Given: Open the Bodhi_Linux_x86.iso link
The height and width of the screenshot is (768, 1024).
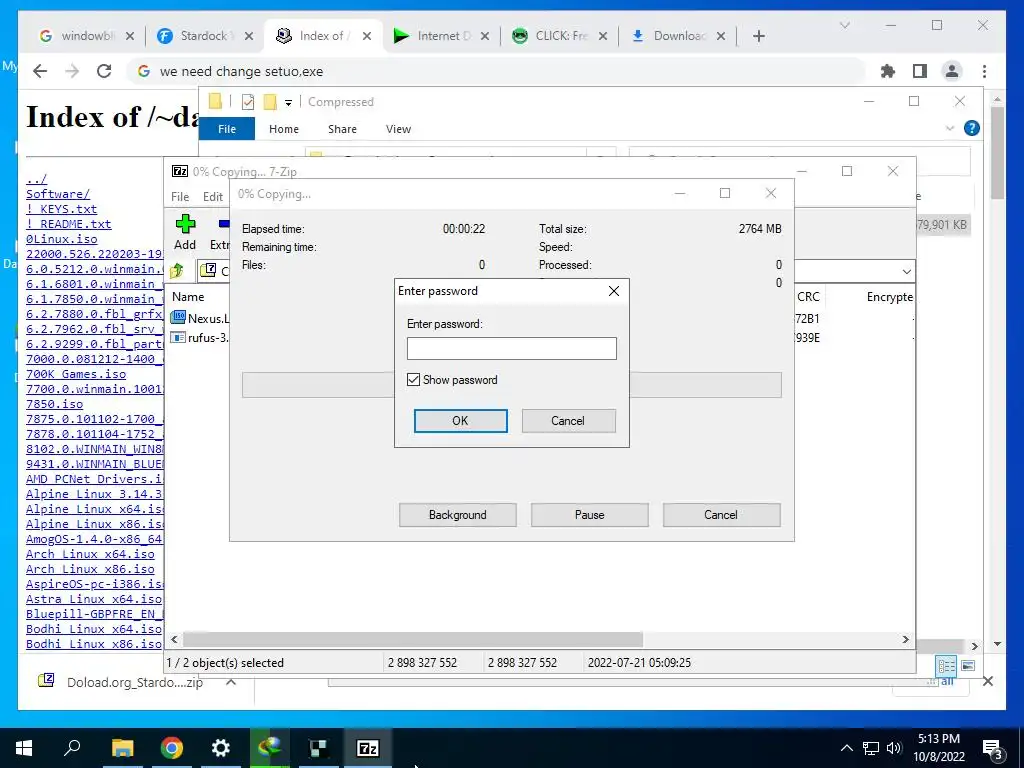Looking at the screenshot, I should [x=93, y=644].
